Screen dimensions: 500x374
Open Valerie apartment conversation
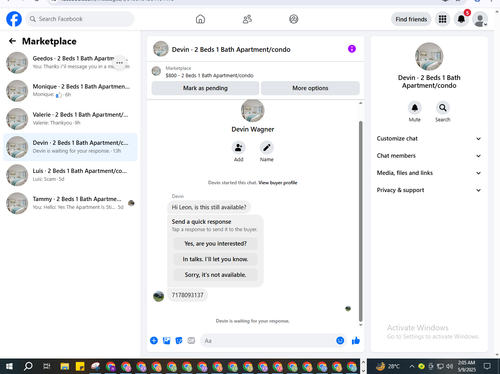[70, 119]
